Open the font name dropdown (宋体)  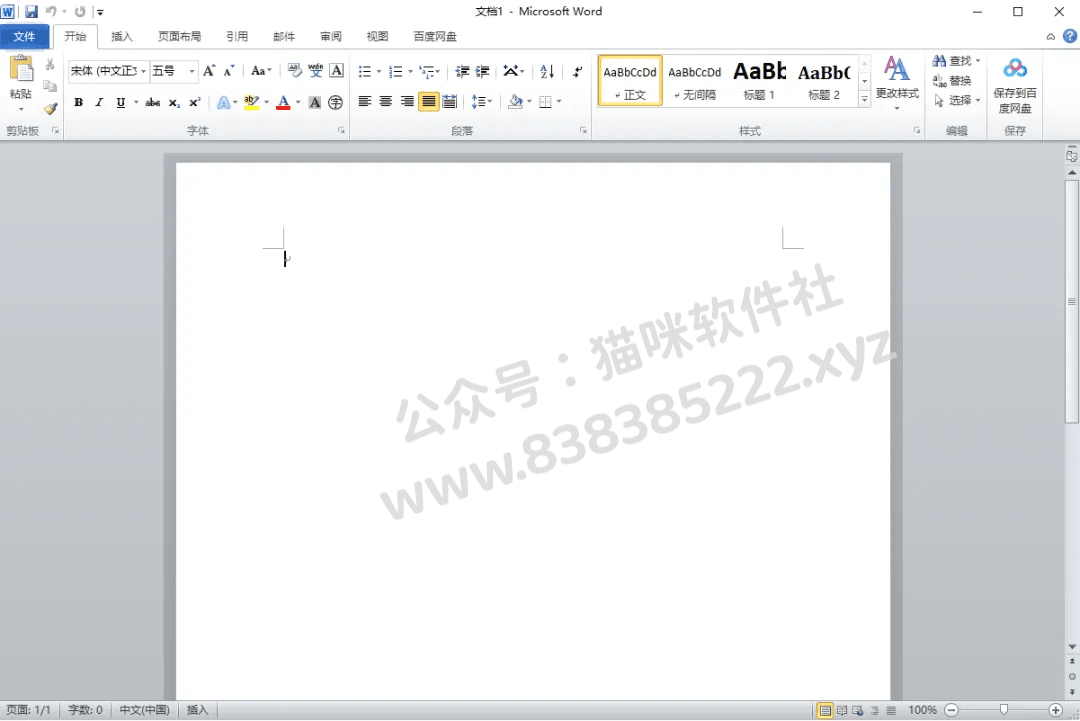(143, 71)
